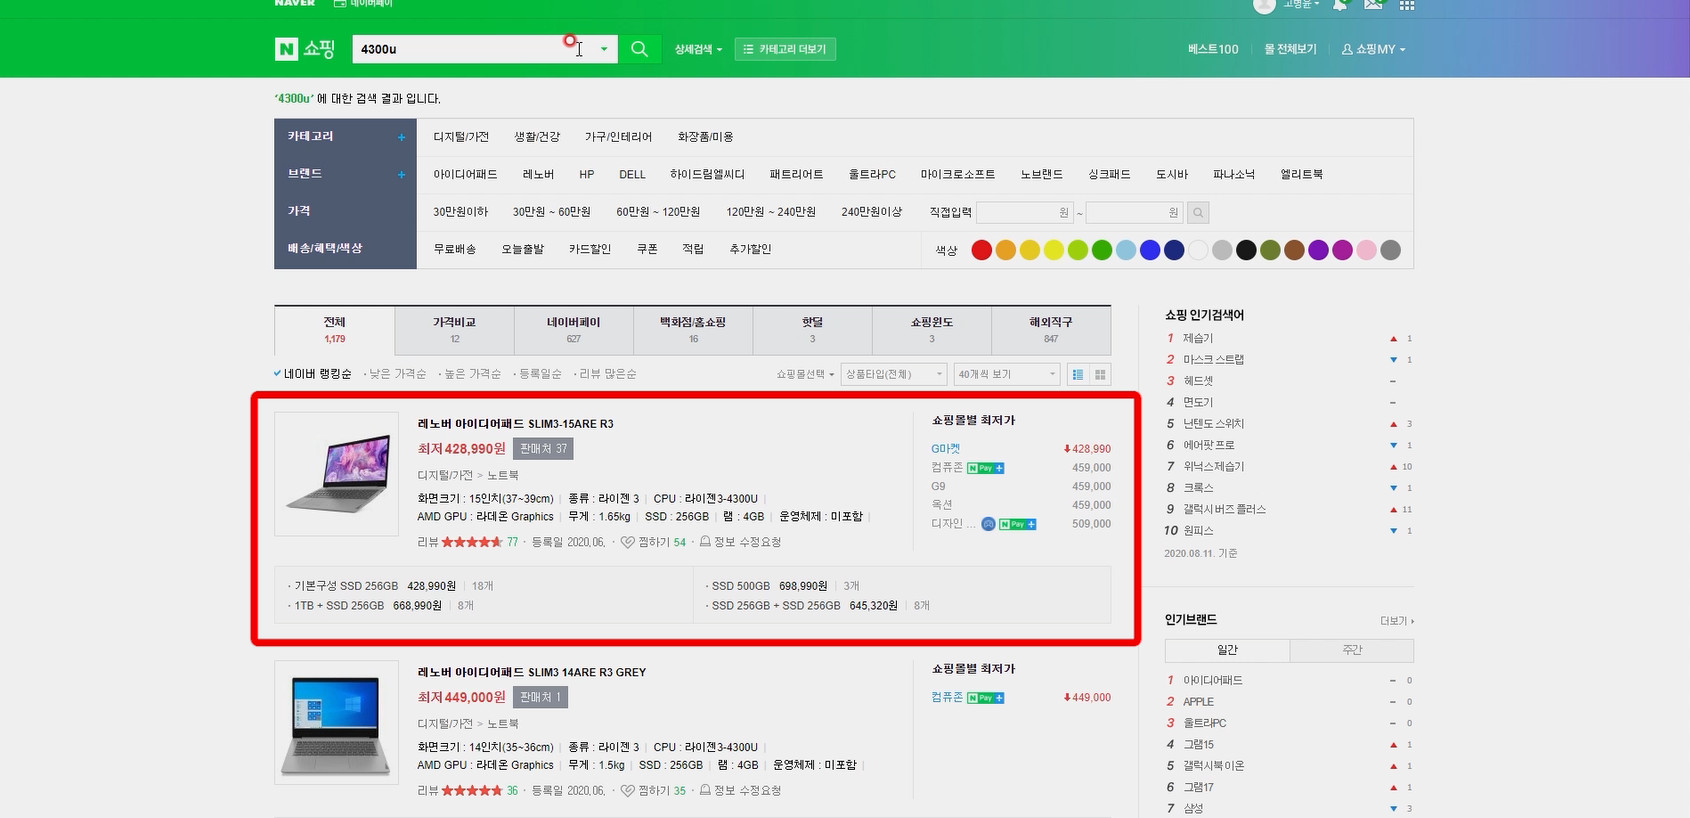Image resolution: width=1690 pixels, height=818 pixels.
Task: Open the mail envelope icon
Action: (x=1373, y=5)
